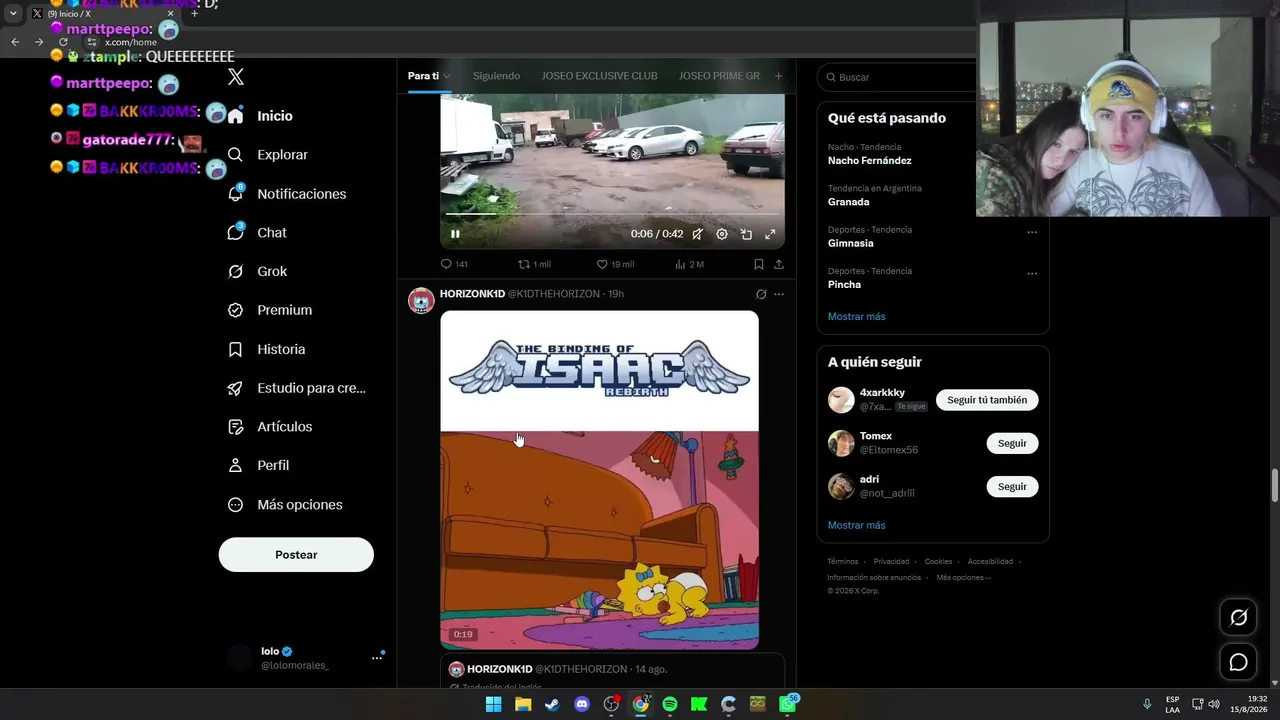Unmute the video sound
The height and width of the screenshot is (720, 1280).
click(x=697, y=234)
